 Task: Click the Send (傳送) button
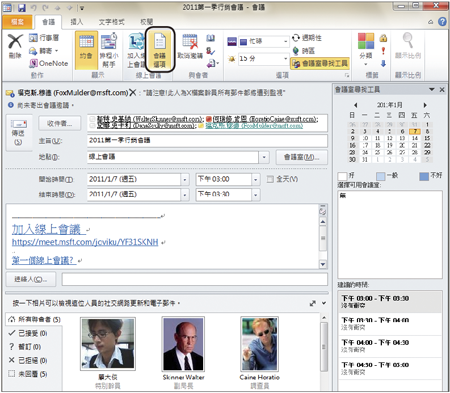[19, 133]
